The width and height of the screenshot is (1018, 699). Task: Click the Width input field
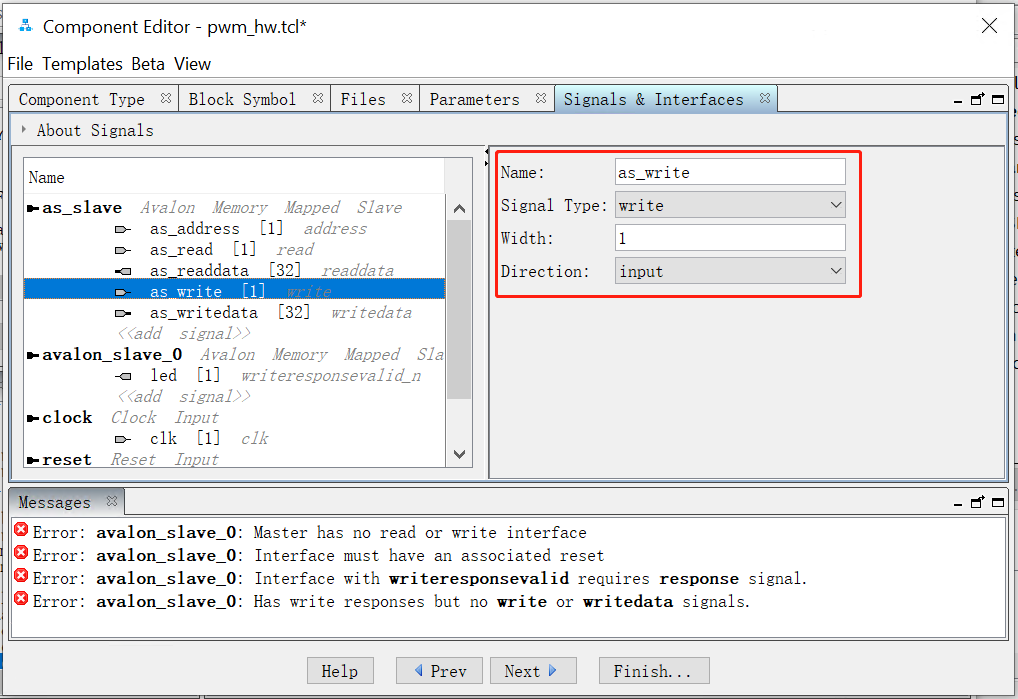[729, 238]
